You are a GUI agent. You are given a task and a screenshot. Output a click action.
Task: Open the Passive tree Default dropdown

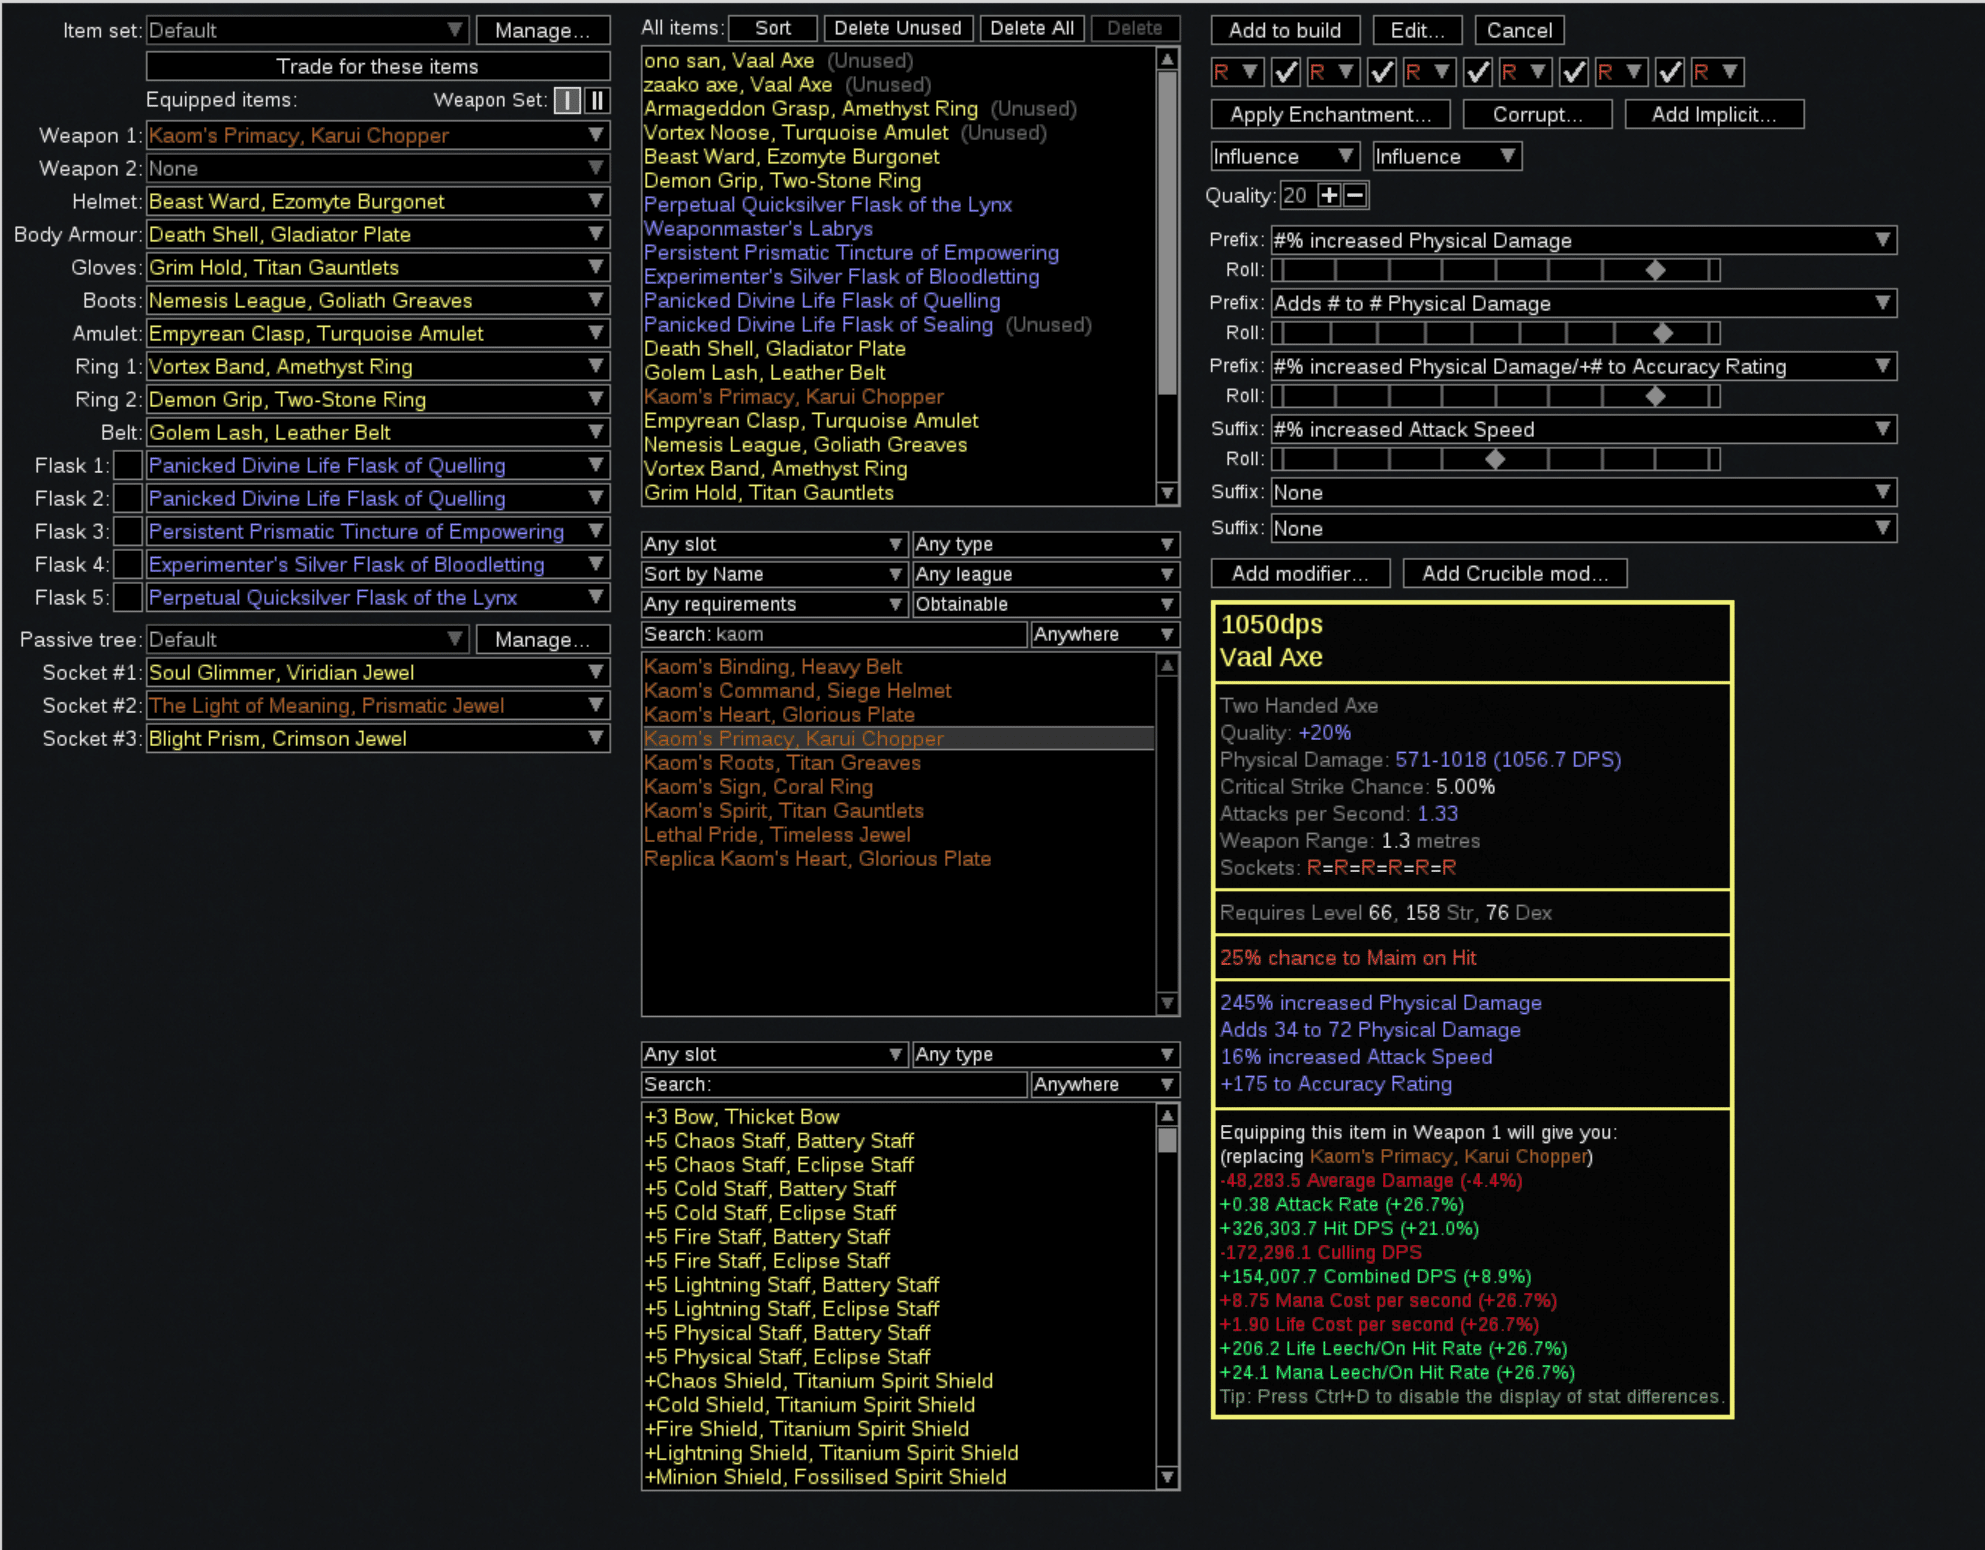307,639
